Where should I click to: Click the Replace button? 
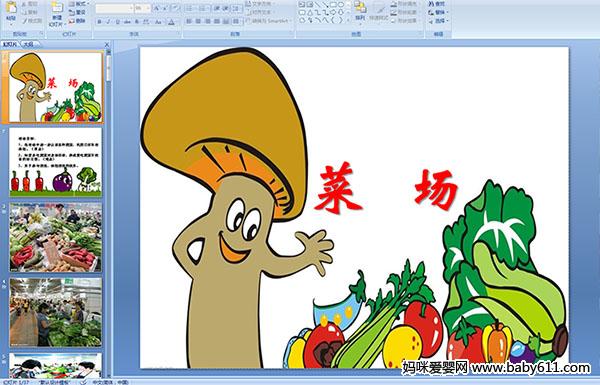click(437, 12)
